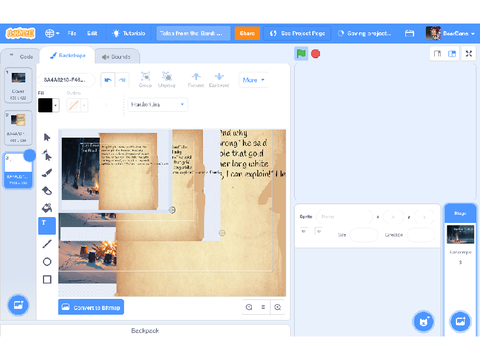Click the show sprite eye toggle
480x360 pixels.
(304, 231)
